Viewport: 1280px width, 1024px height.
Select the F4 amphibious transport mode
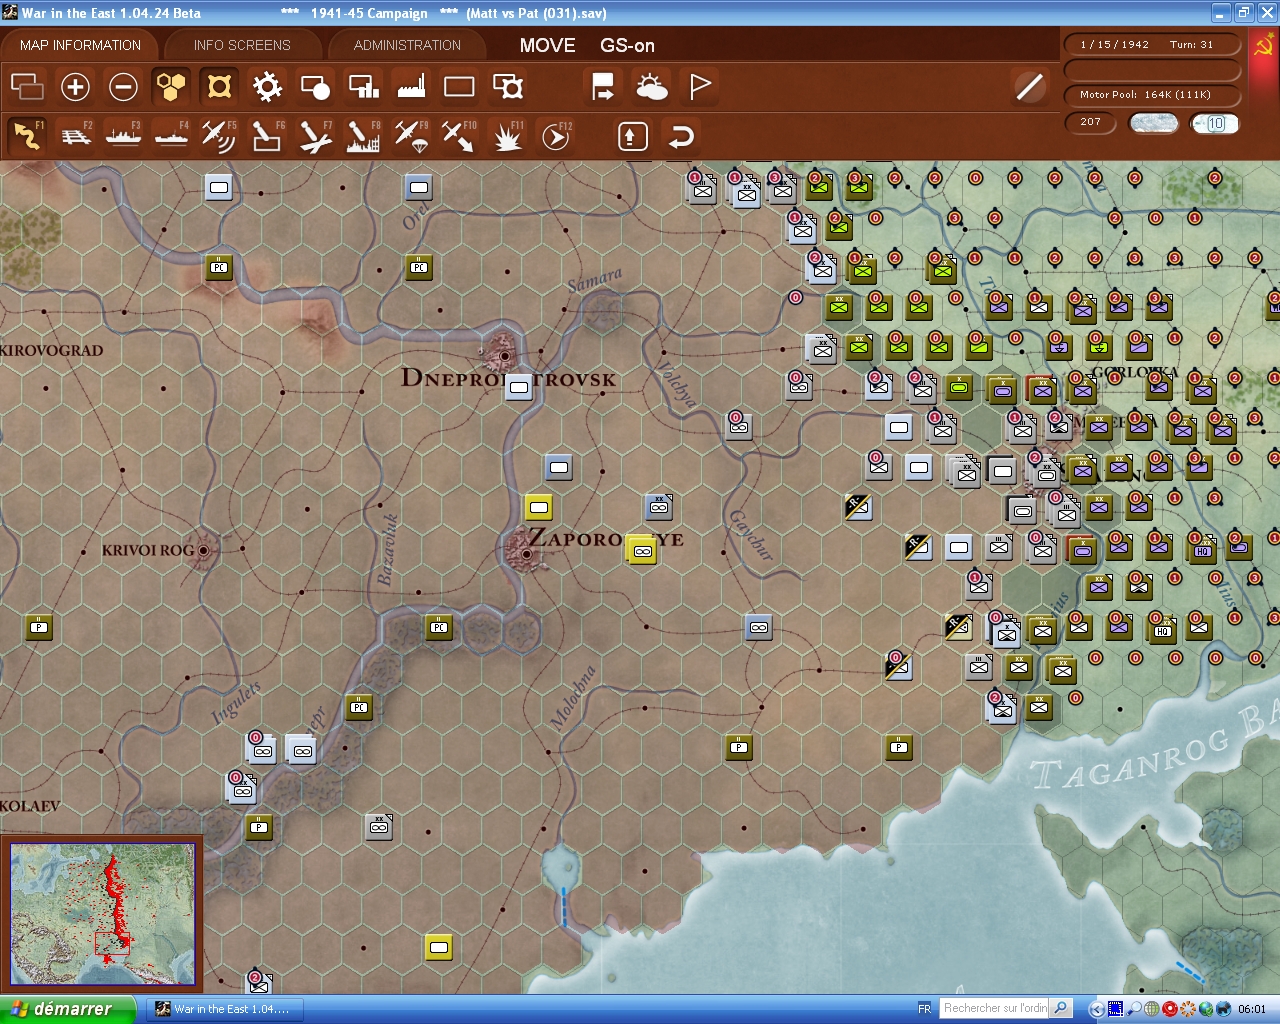tap(171, 136)
